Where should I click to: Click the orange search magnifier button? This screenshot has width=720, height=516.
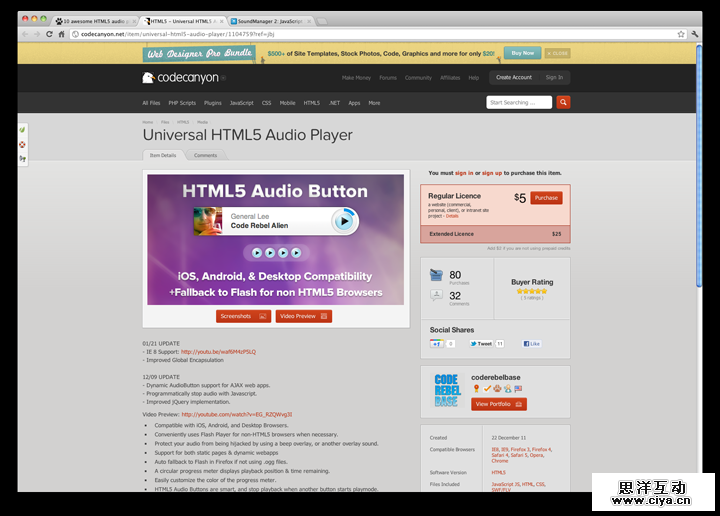tap(563, 102)
